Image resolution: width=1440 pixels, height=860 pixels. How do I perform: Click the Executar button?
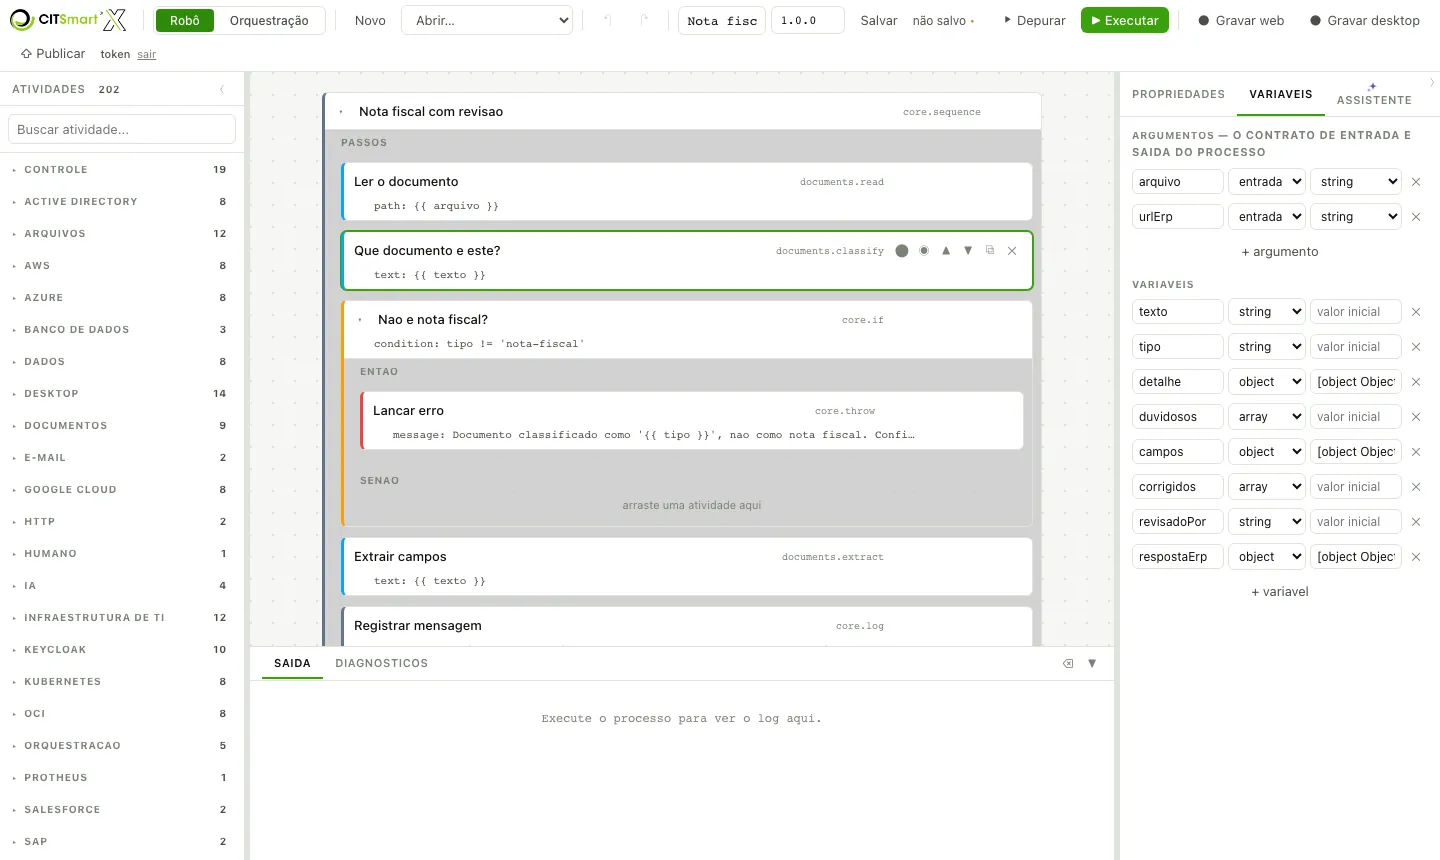tap(1125, 20)
